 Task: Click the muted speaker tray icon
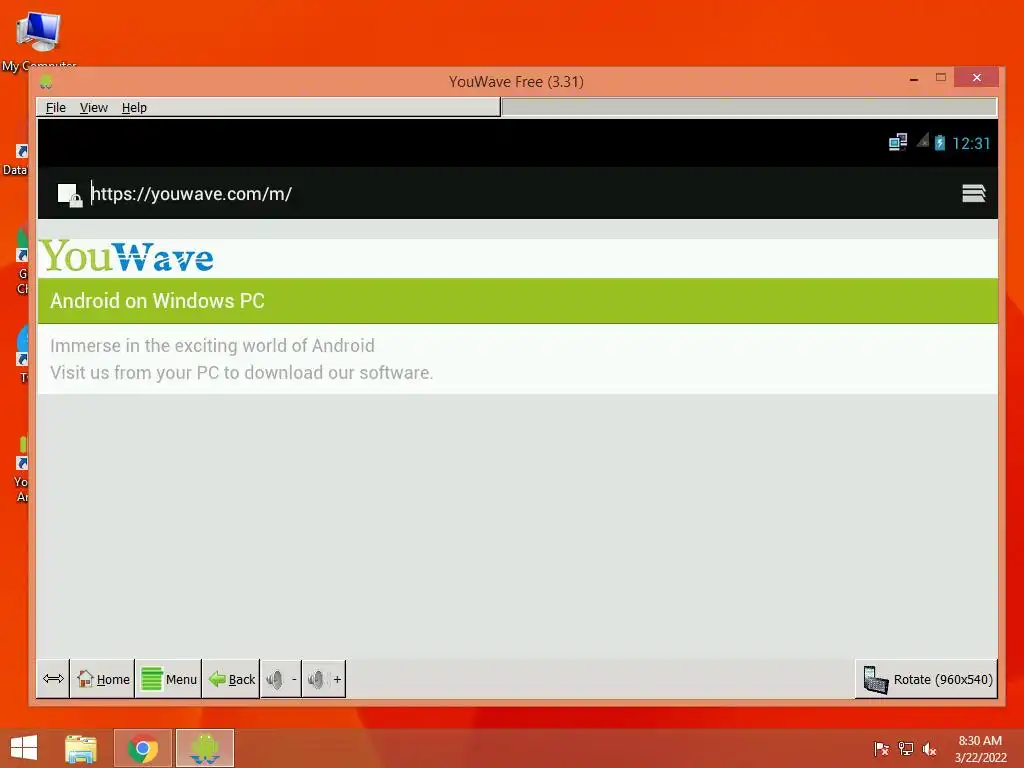point(929,749)
